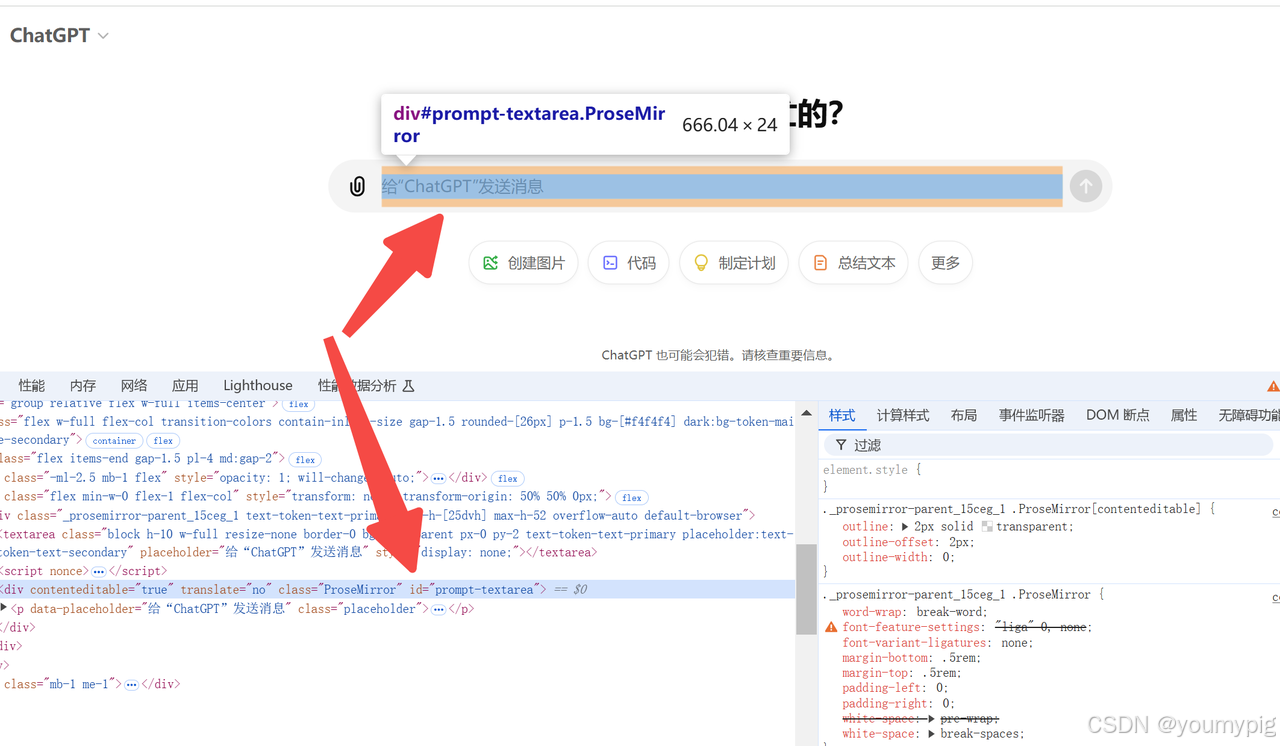Click flex badge on the min-w-0 flex-1 row

(631, 498)
